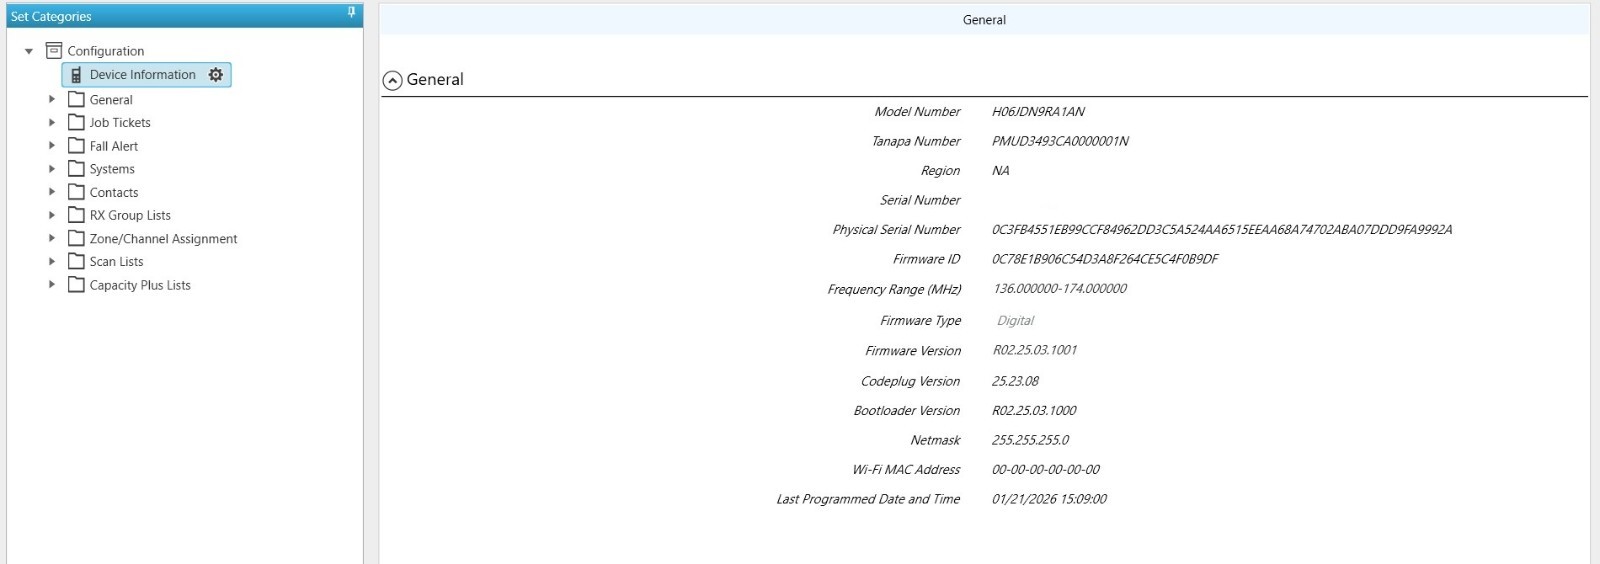Screen dimensions: 1600x564
Task: Click the Model Number value field
Action: point(1038,112)
